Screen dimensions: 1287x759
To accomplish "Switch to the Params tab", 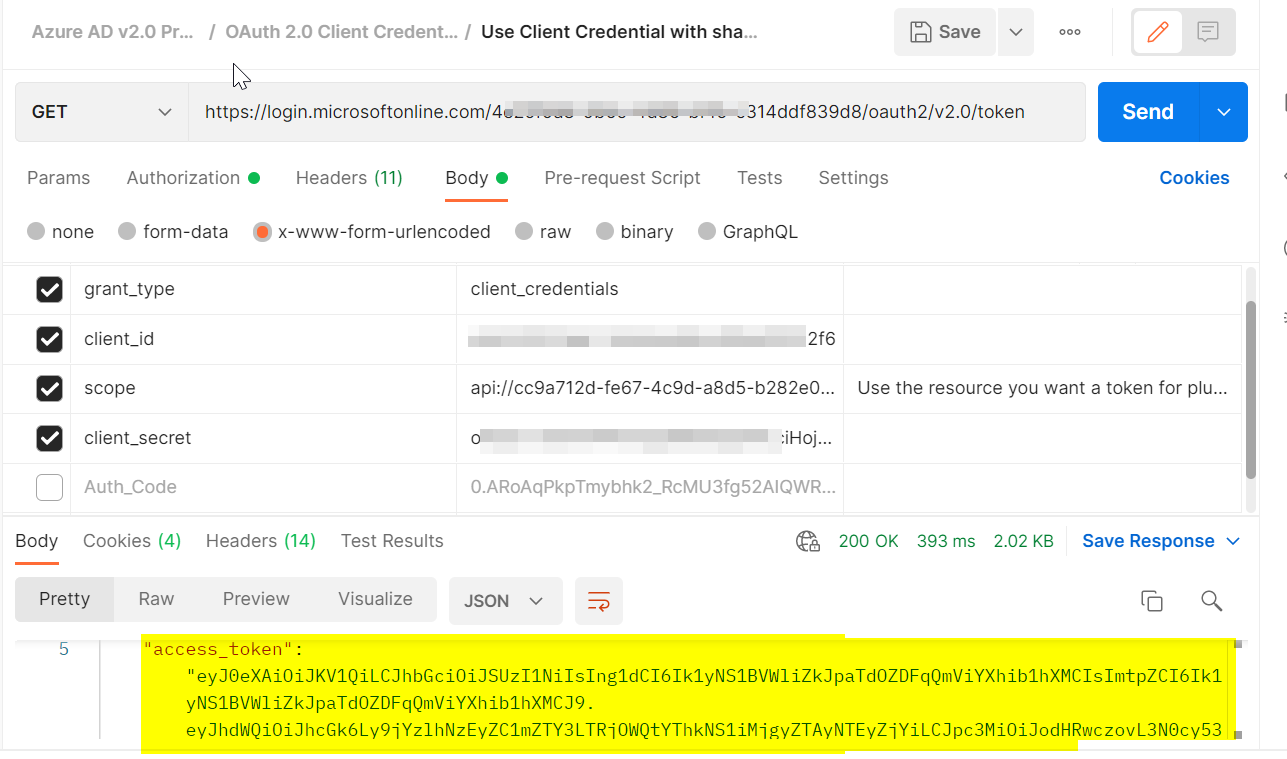I will 58,178.
